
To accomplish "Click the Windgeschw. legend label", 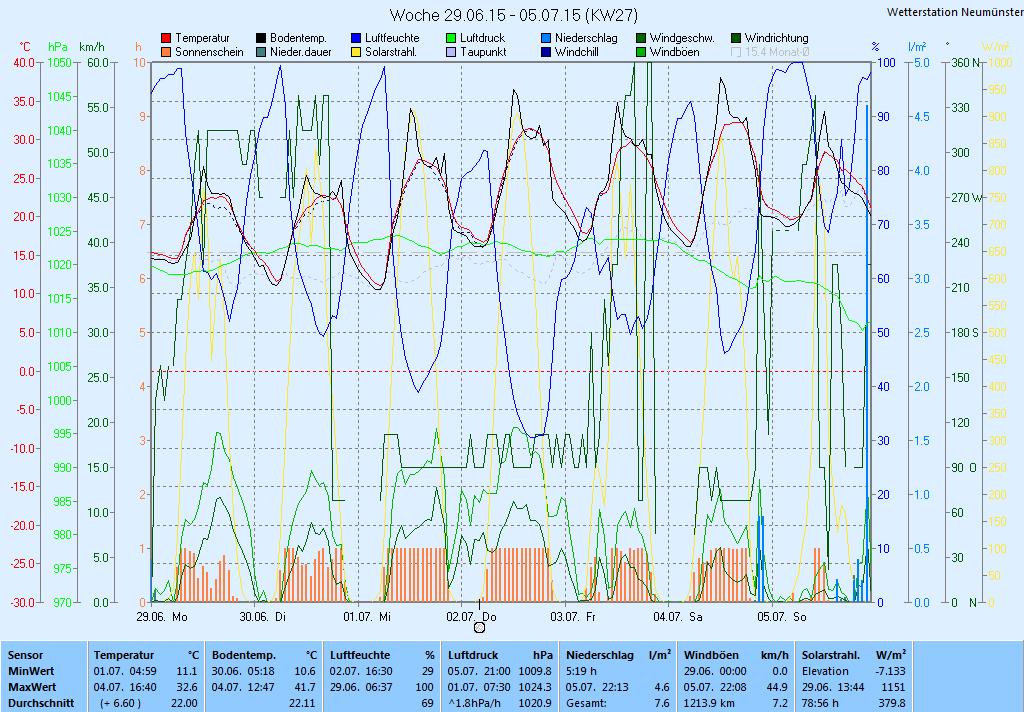I will click(681, 38).
